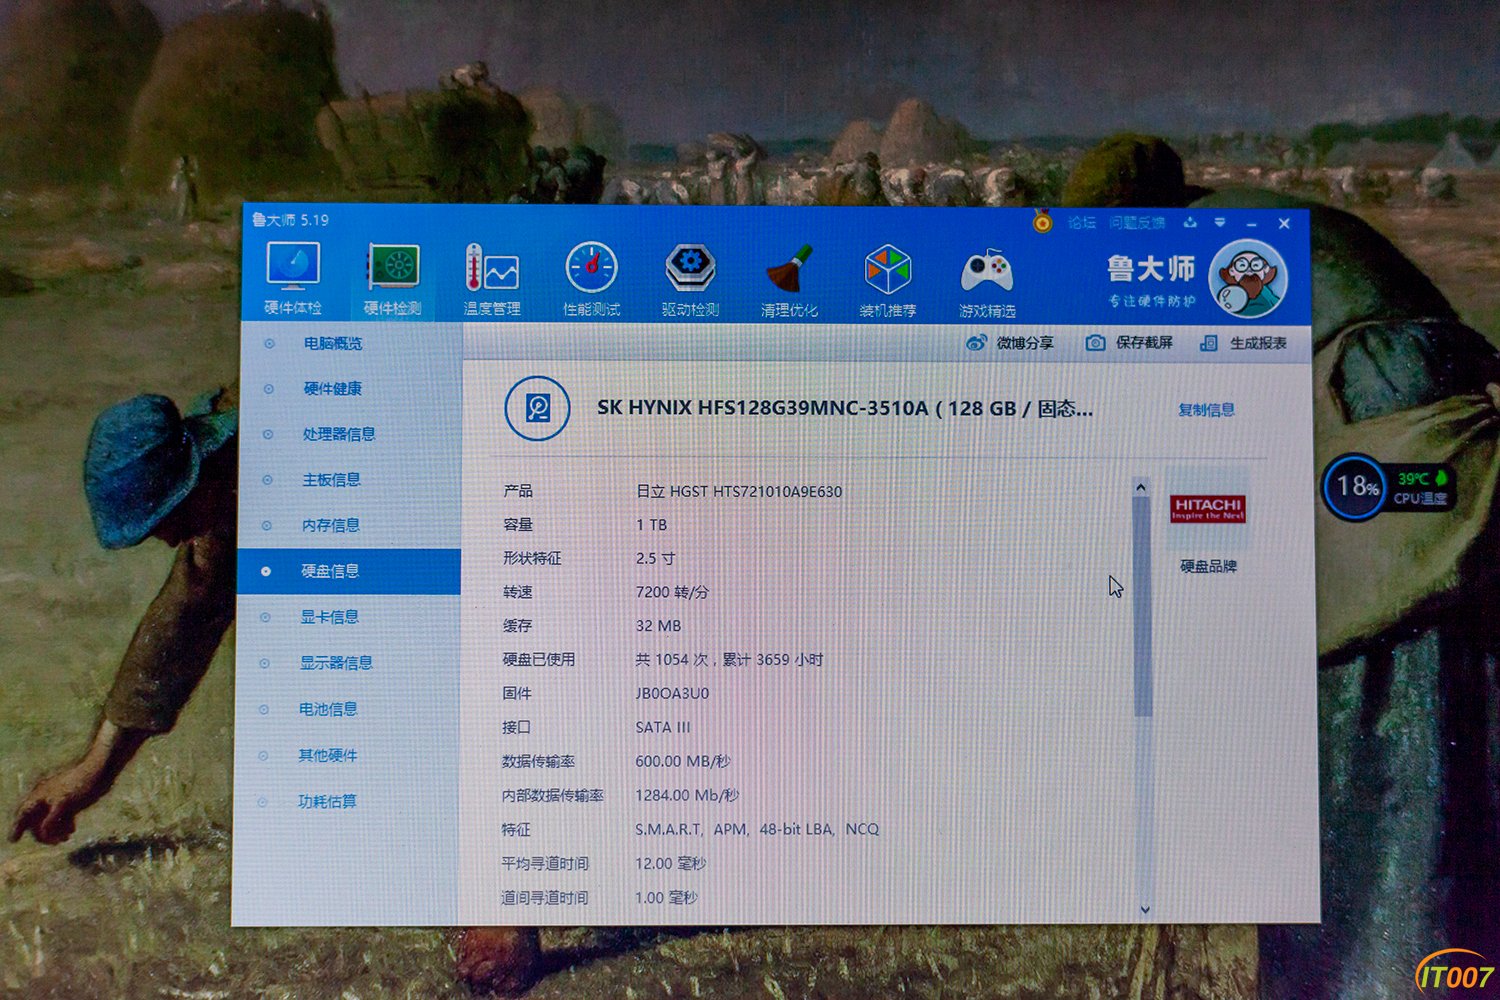Click the features value S.M.A.R.T, APM, 48-bit LBA, NCQ
1500x1000 pixels.
tap(757, 829)
